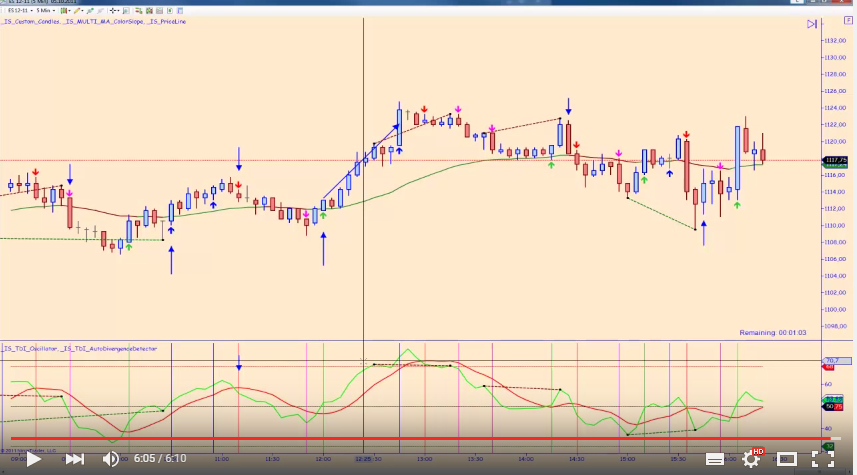Image resolution: width=857 pixels, height=475 pixels.
Task: Select the pencil drawing tools icon
Action: 79,10
